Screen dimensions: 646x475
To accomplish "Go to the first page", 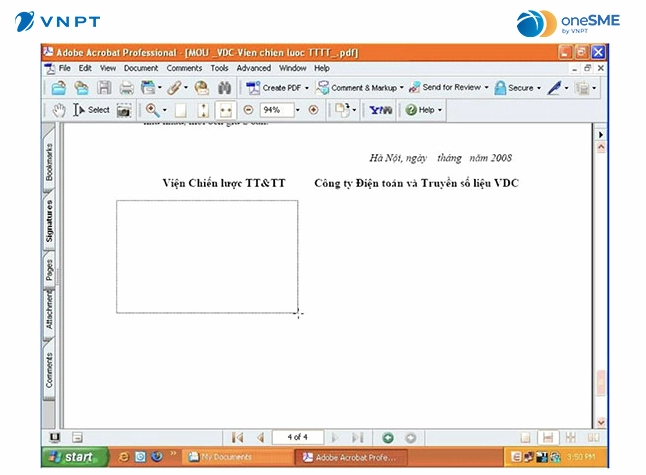I will 237,438.
